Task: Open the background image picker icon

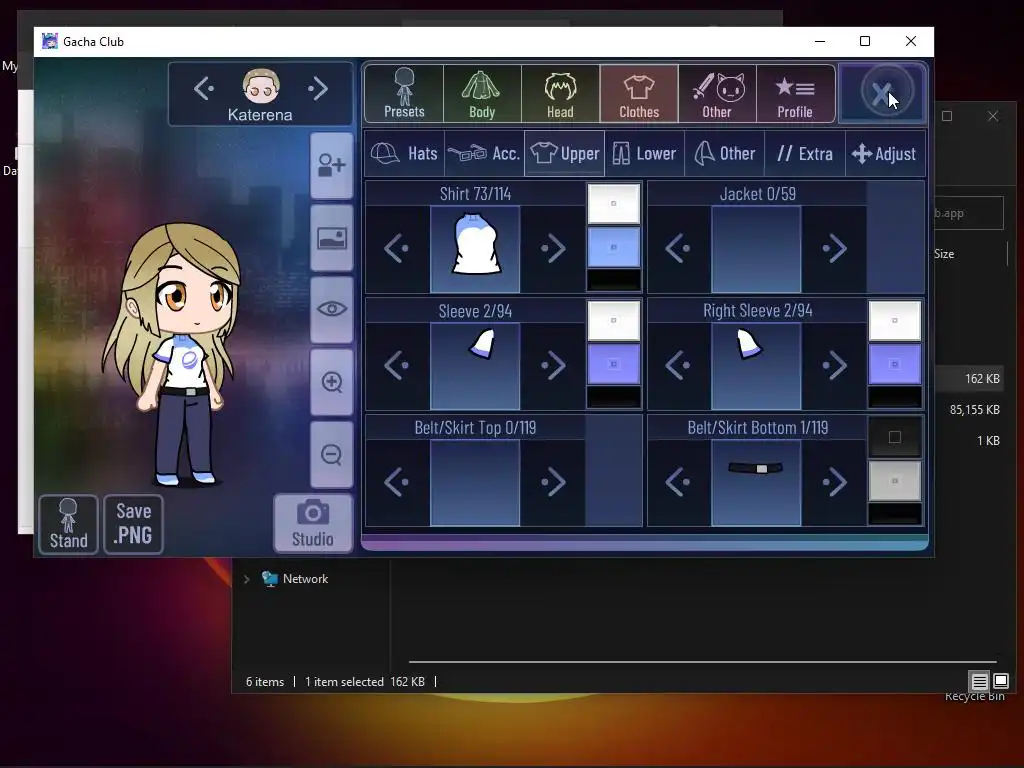Action: (x=332, y=238)
